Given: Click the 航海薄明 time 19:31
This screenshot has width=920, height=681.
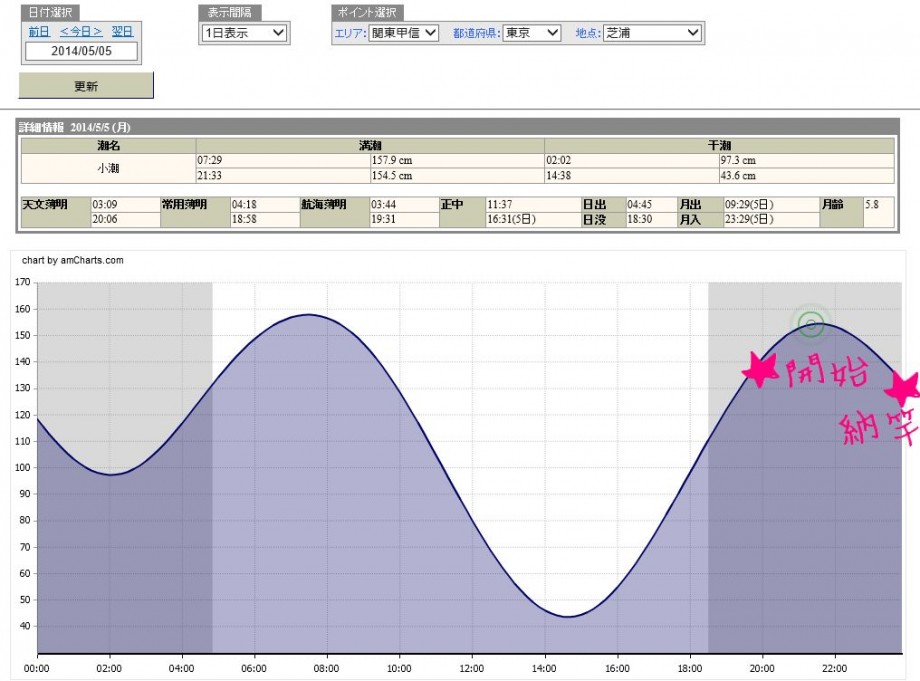Looking at the screenshot, I should coord(383,219).
